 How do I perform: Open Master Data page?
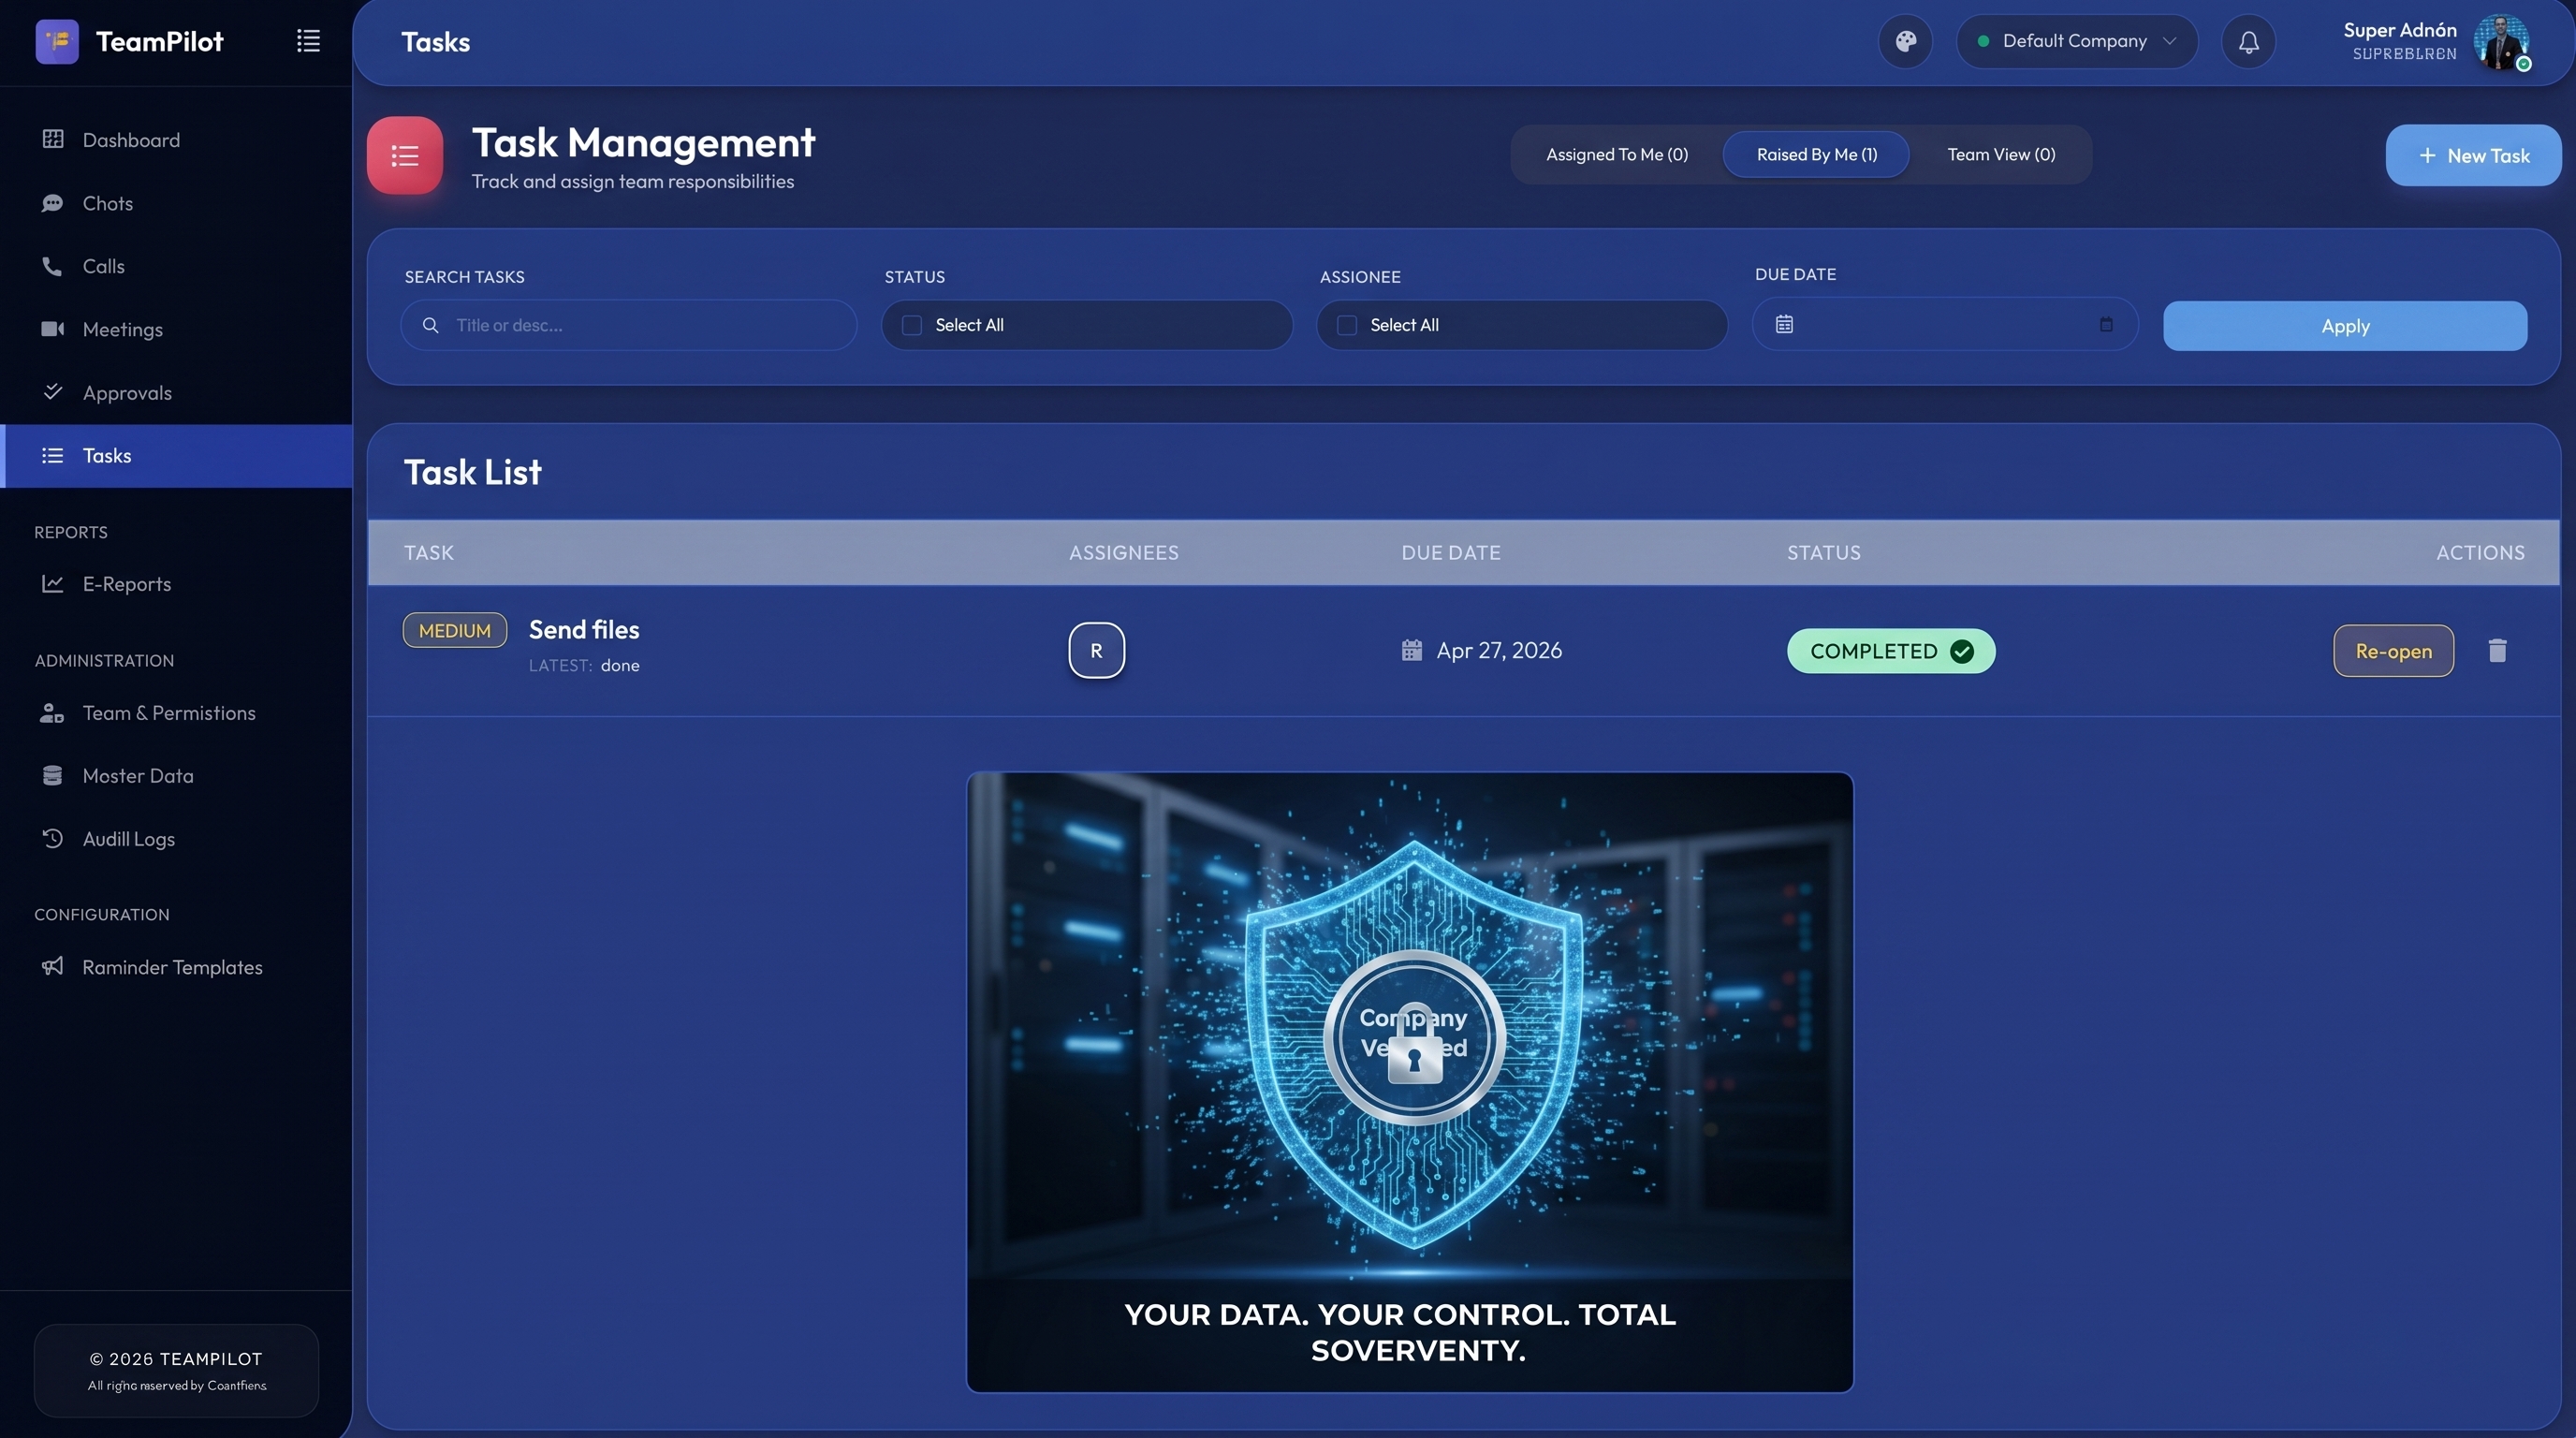tap(176, 775)
